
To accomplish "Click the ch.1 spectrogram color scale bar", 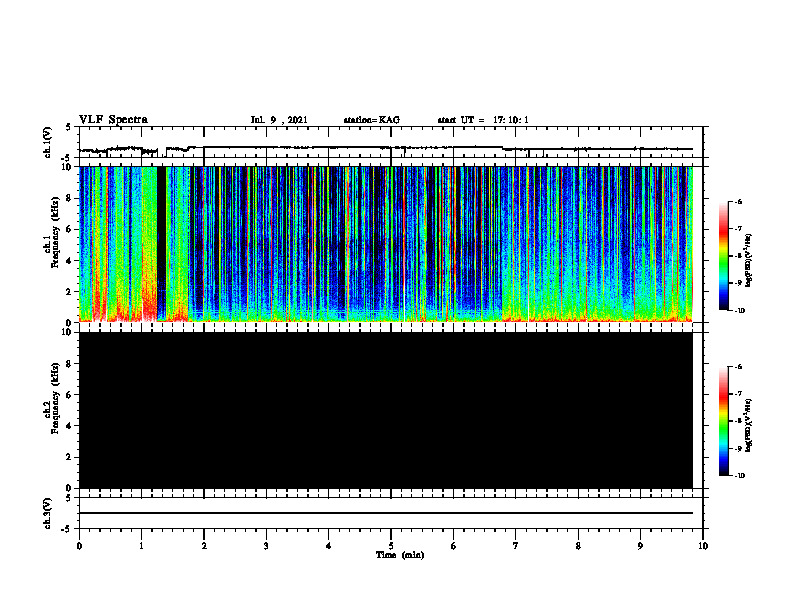I will [x=723, y=256].
